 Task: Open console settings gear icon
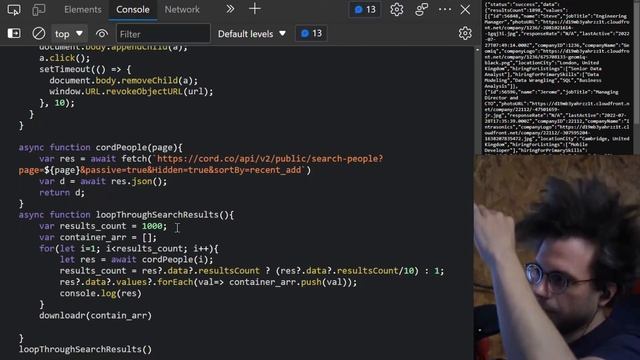pos(465,33)
